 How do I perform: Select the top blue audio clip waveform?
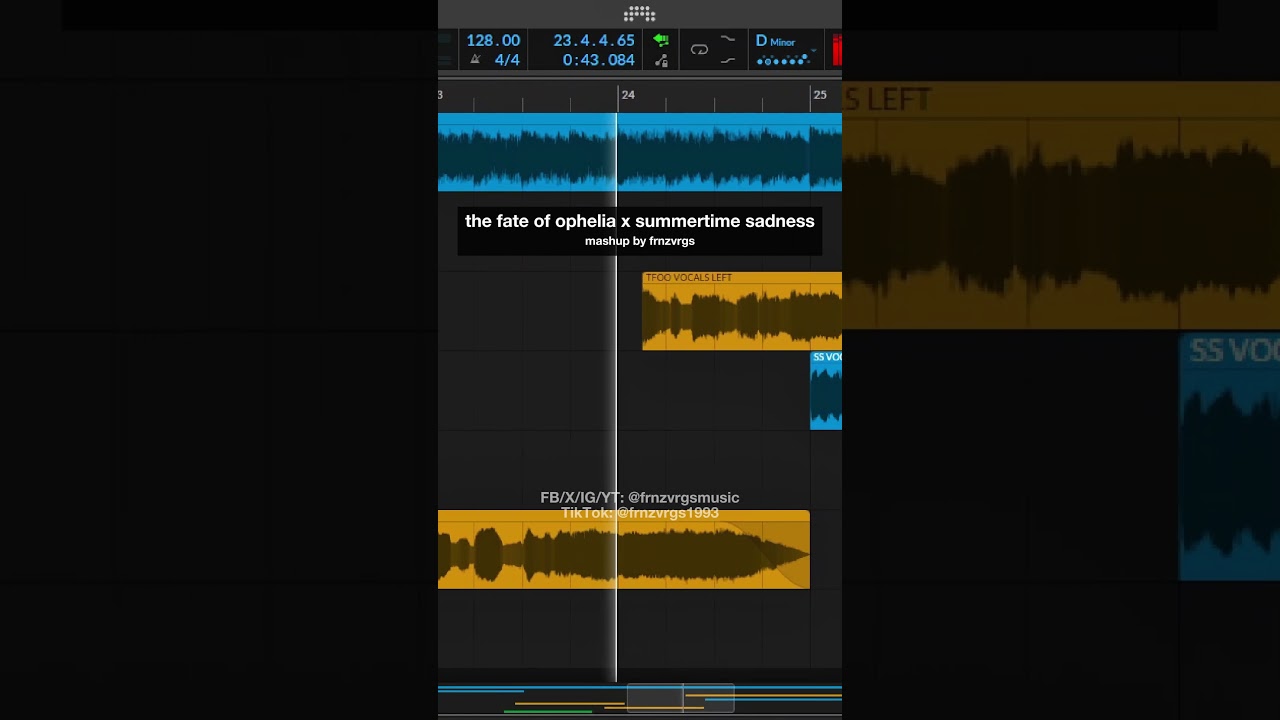640,152
